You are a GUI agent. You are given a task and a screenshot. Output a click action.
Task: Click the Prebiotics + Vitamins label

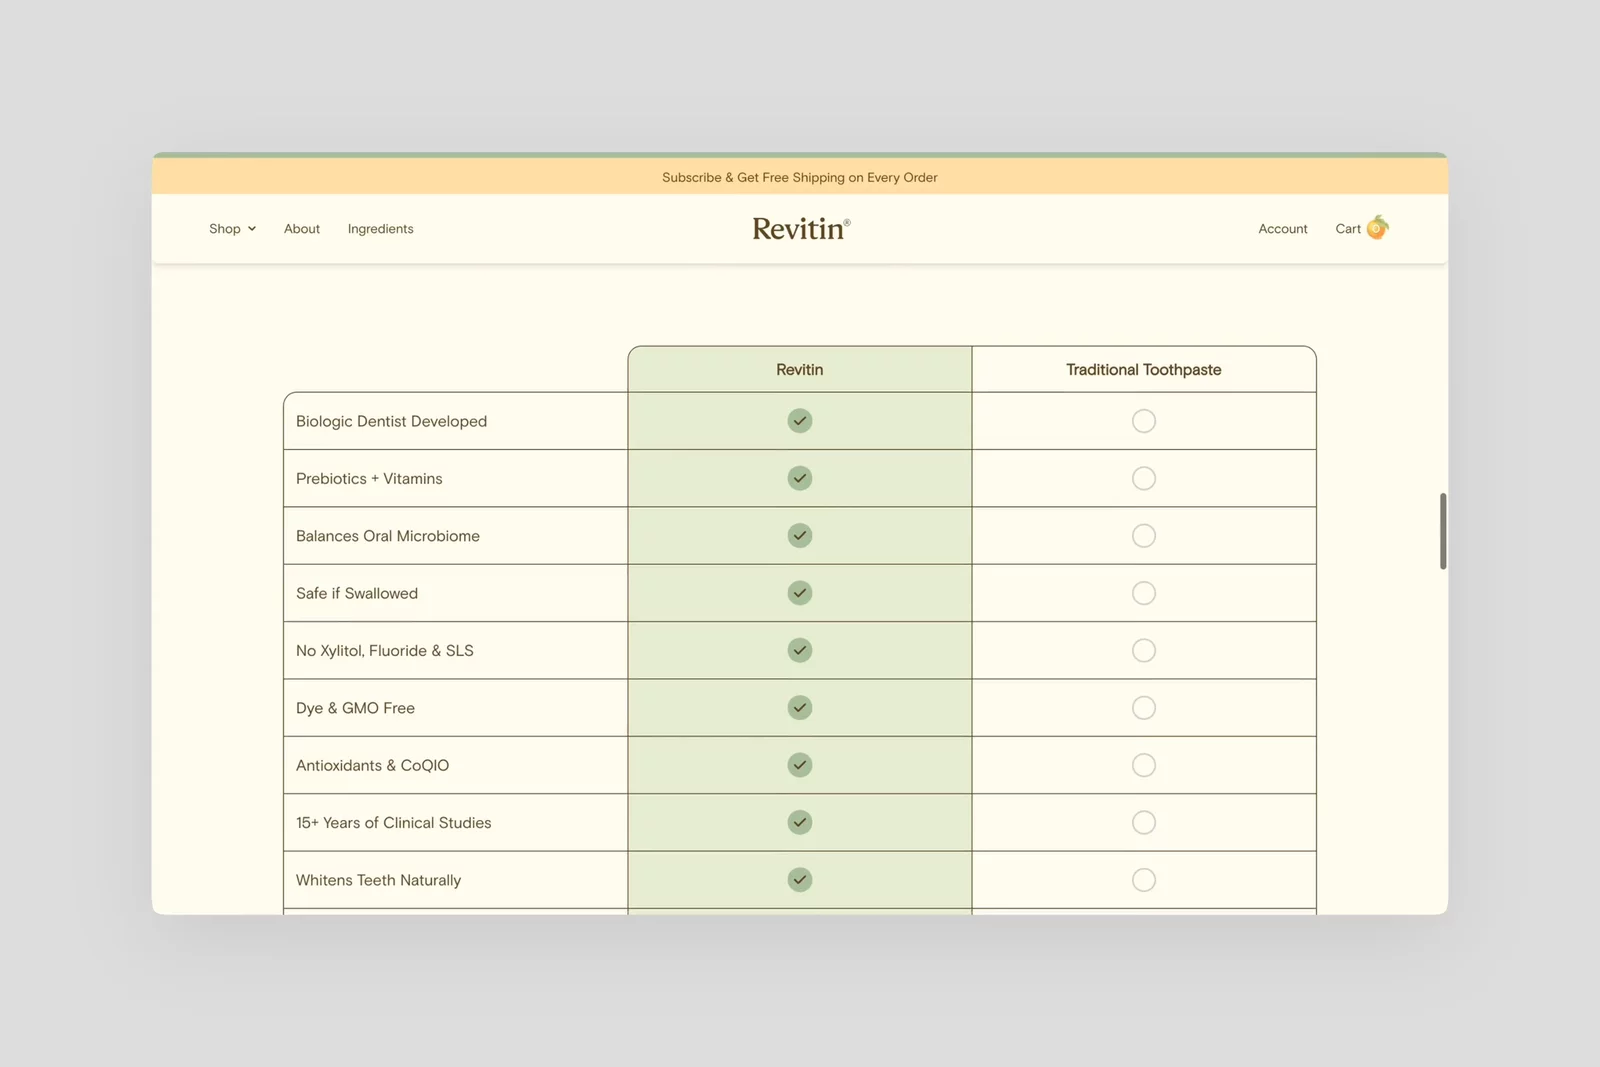pyautogui.click(x=369, y=479)
